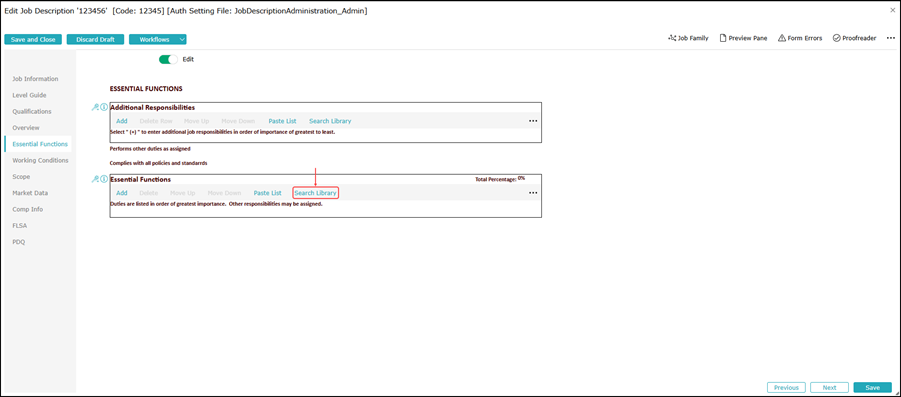Go to Market Data section

(30, 193)
